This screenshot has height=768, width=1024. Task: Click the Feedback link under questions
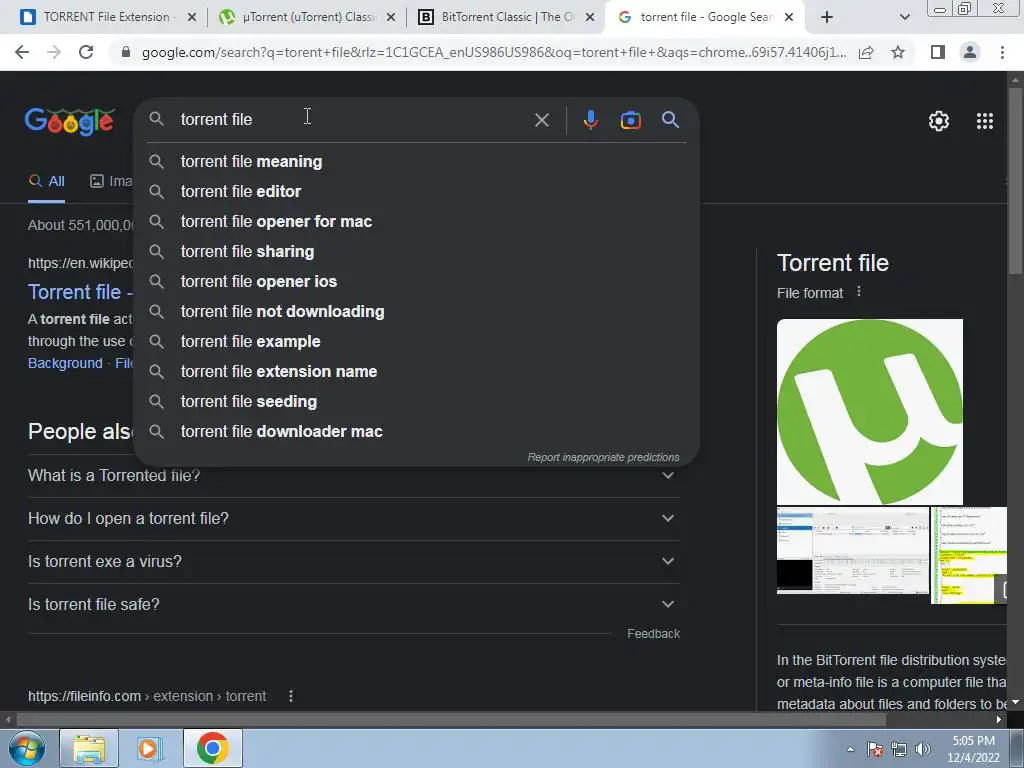(653, 633)
